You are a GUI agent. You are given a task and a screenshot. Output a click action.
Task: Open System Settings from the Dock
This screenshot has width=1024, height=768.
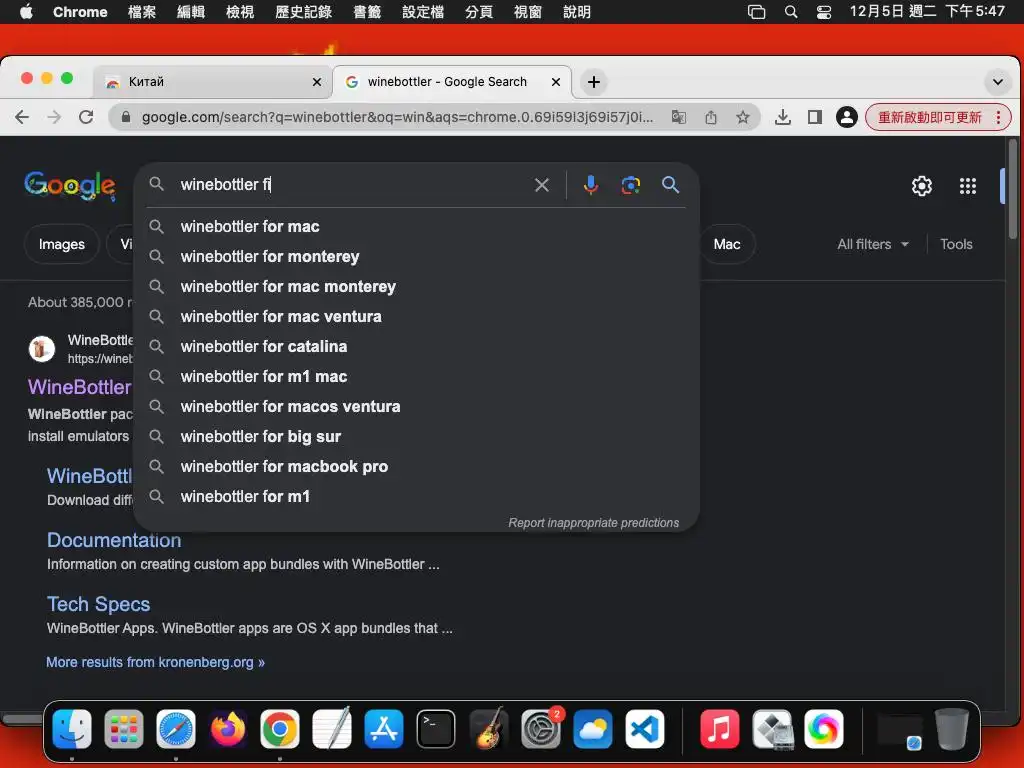541,729
